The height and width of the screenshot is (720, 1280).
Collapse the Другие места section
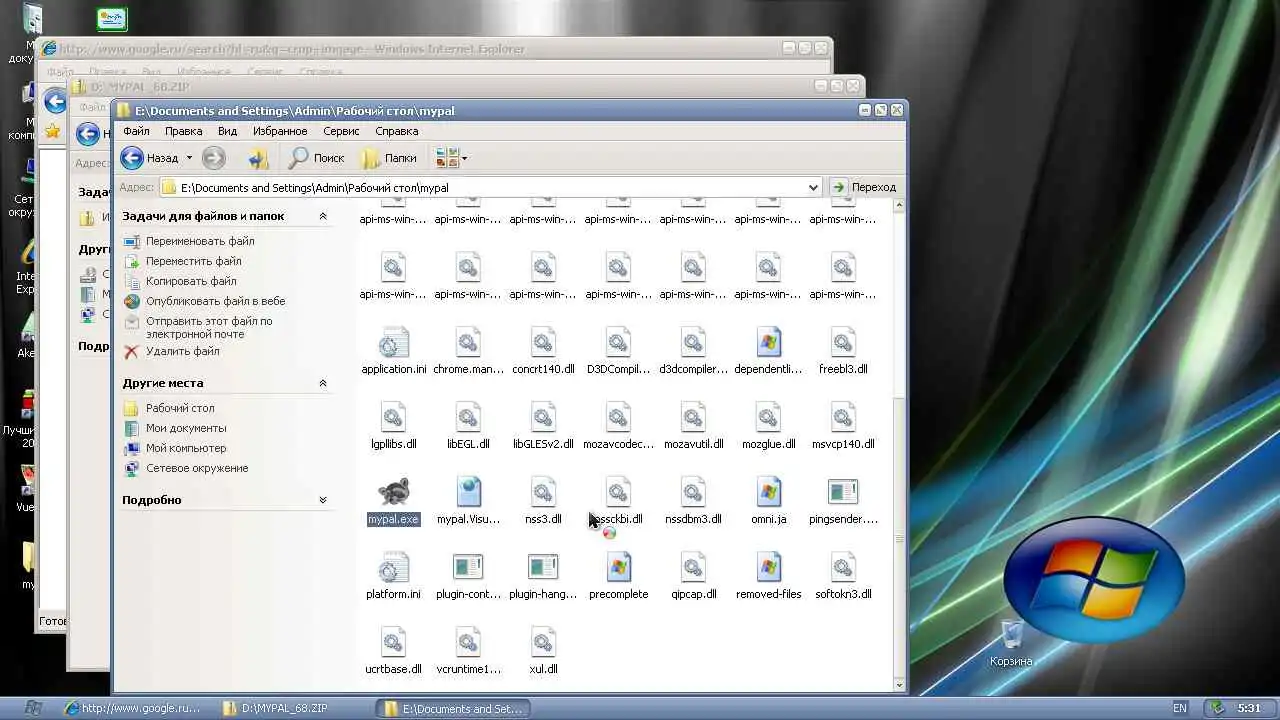[322, 383]
